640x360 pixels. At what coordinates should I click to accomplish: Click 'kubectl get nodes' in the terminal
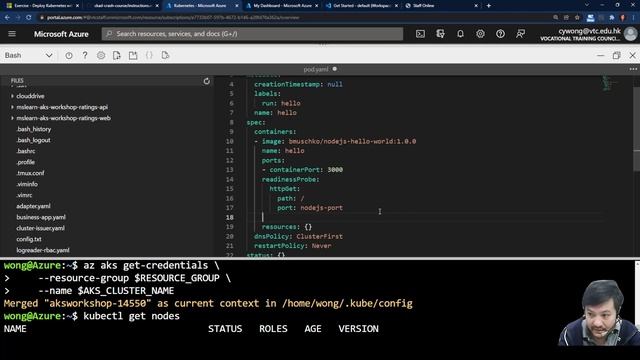[131, 316]
